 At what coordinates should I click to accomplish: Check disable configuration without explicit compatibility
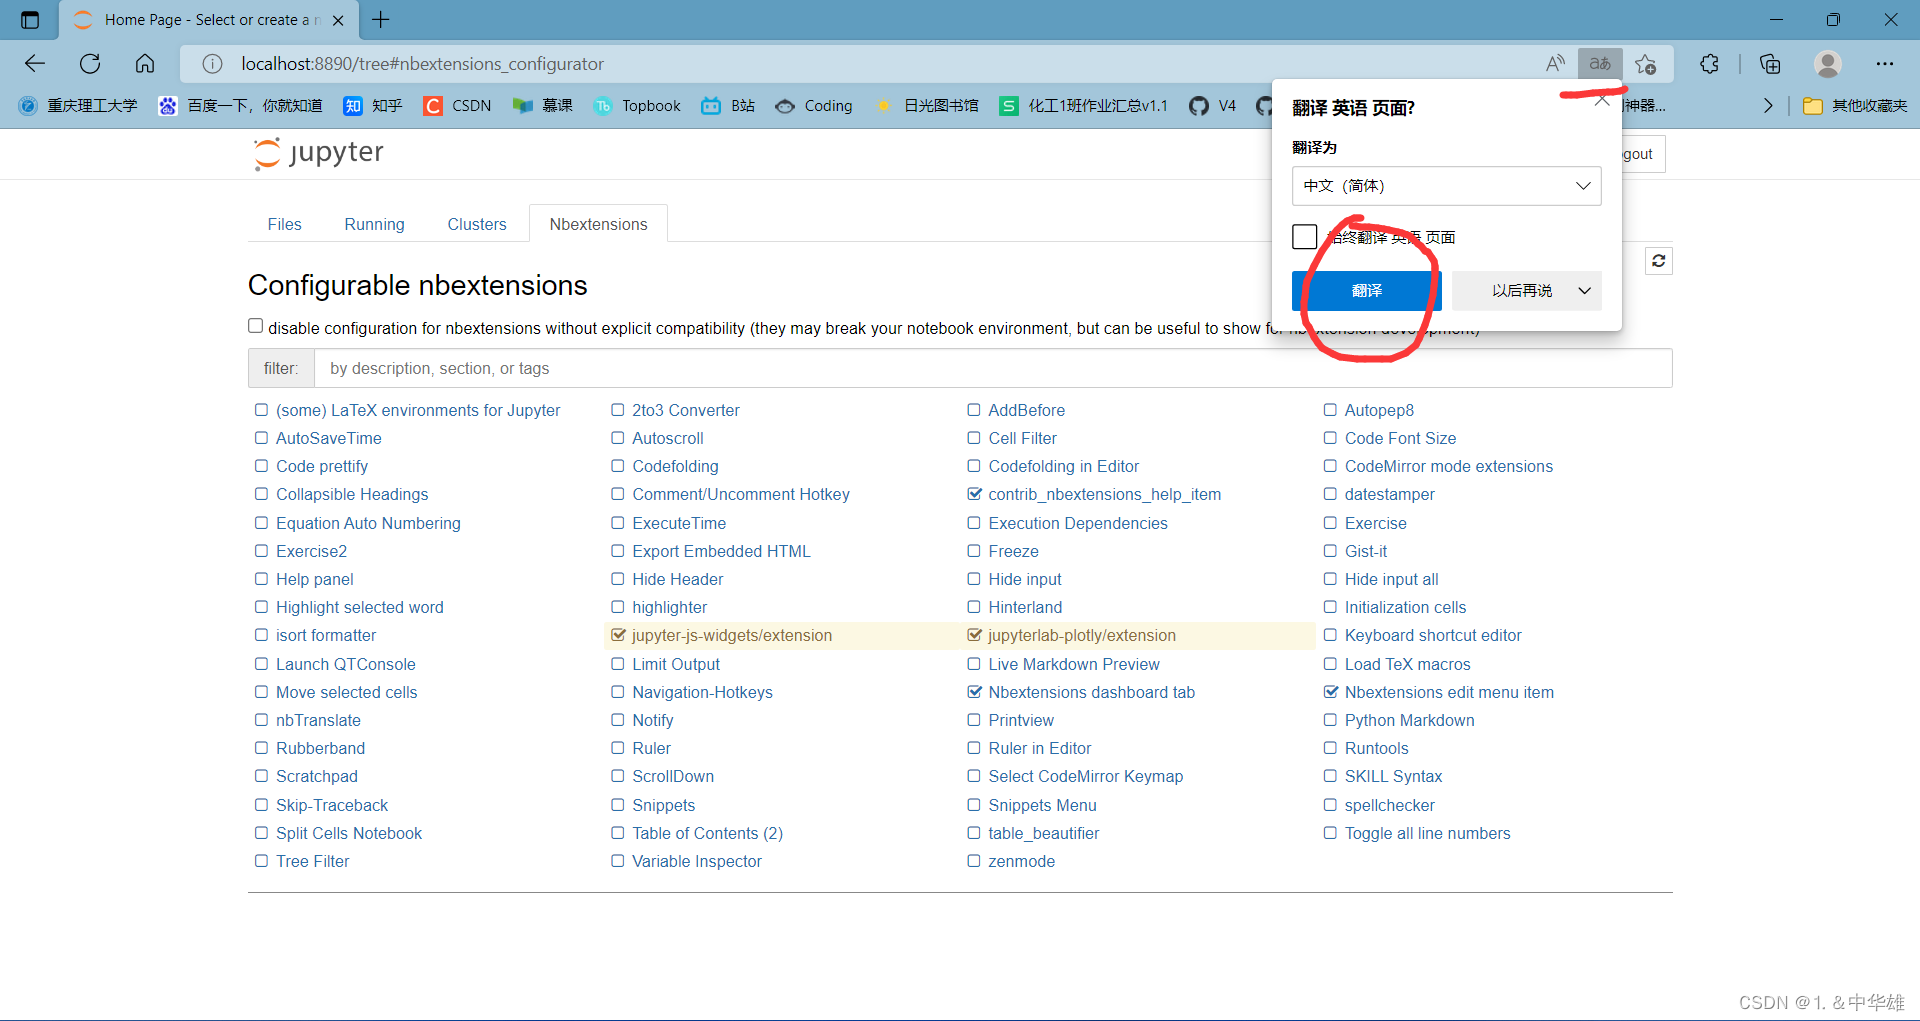point(256,326)
